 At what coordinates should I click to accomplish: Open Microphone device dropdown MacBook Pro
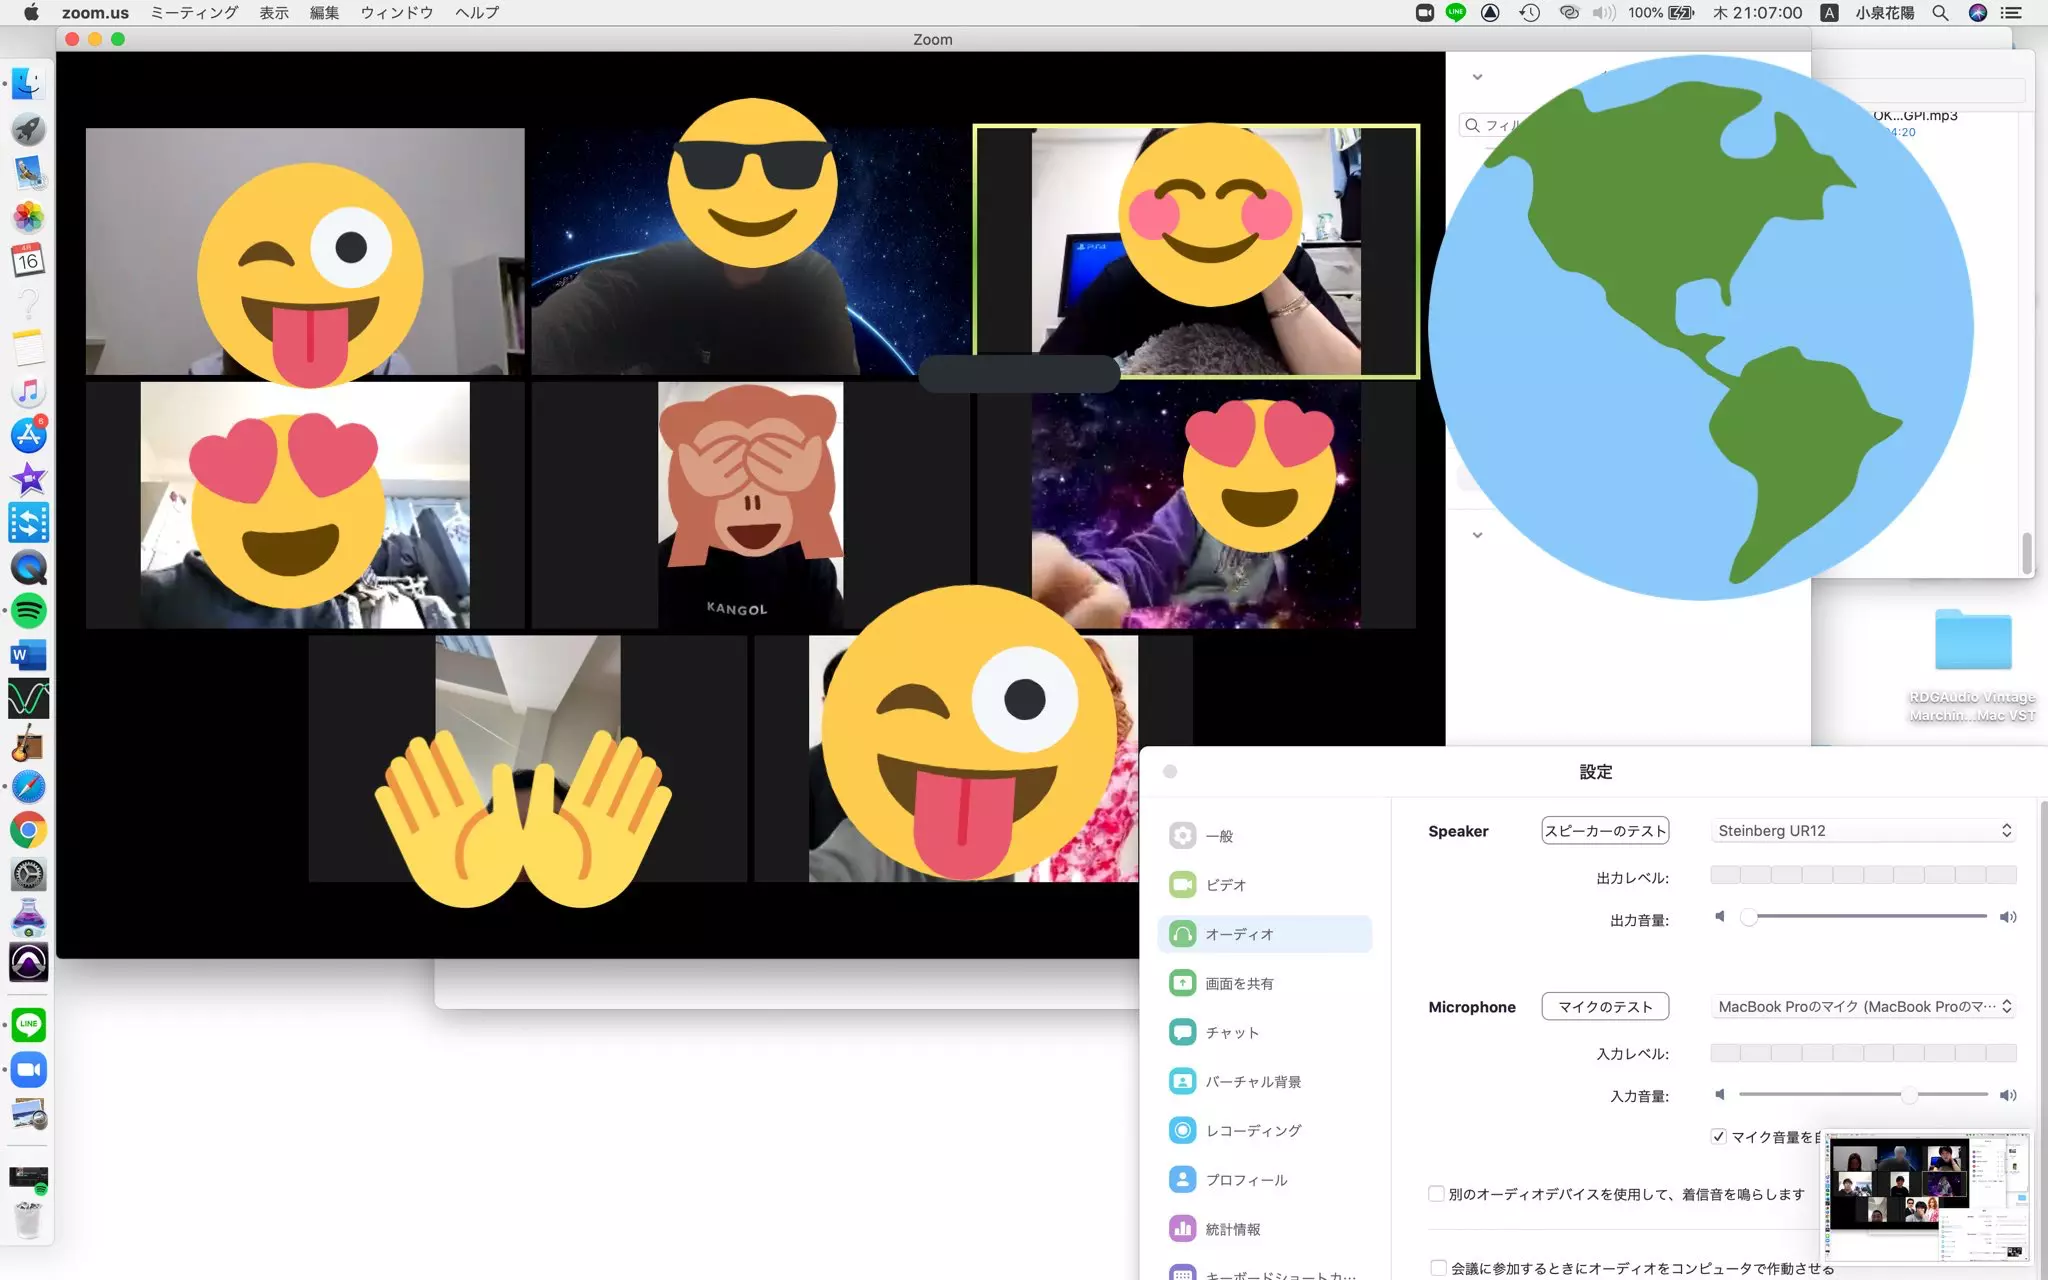1864,1007
